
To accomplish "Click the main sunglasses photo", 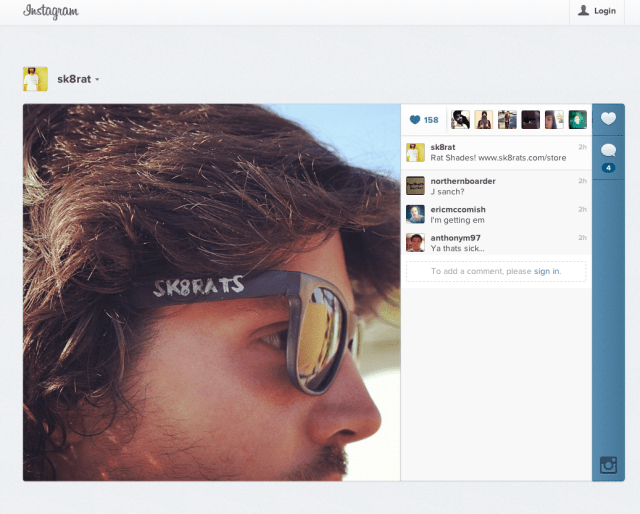I will tap(211, 292).
